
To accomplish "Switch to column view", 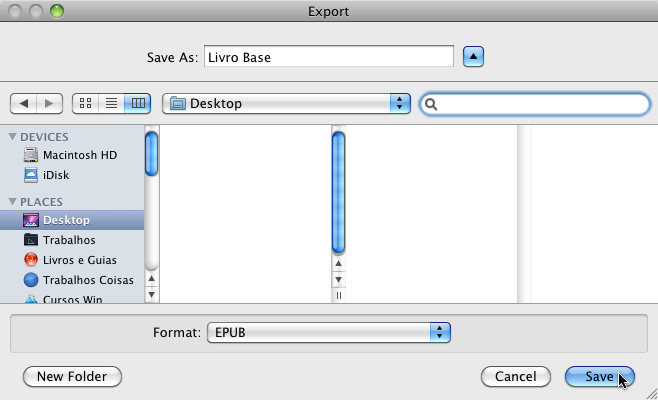I will 138,103.
